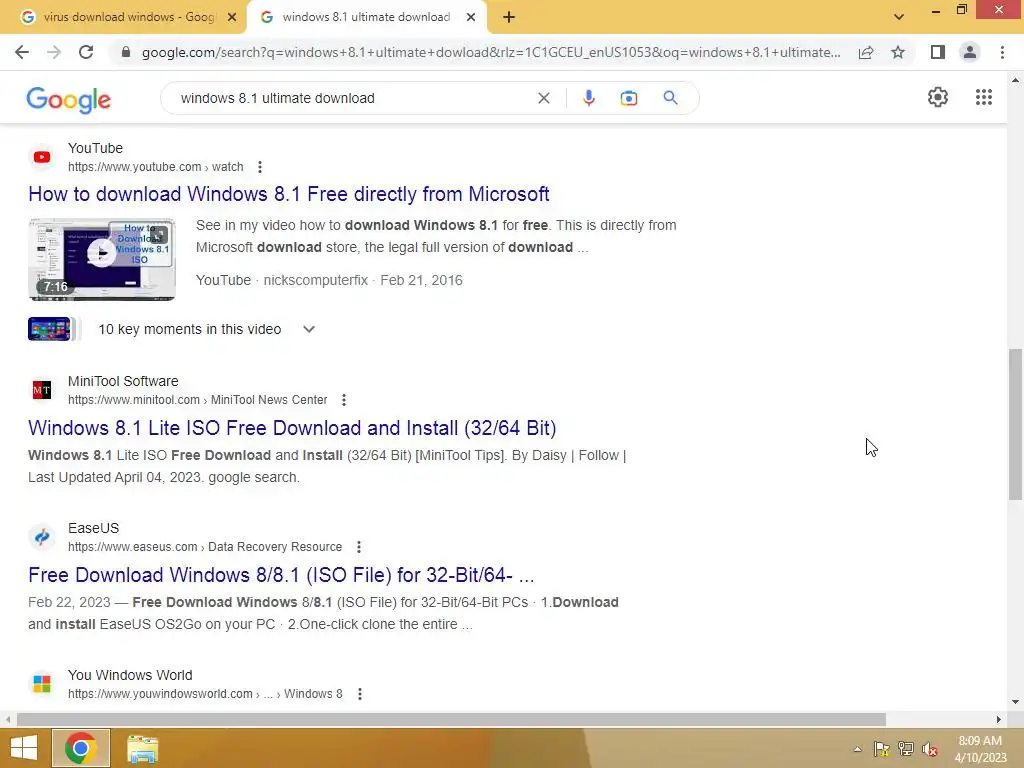Click the scroll-down arrow of page scrollbar
Screen dimensions: 1024x768
click(1015, 702)
